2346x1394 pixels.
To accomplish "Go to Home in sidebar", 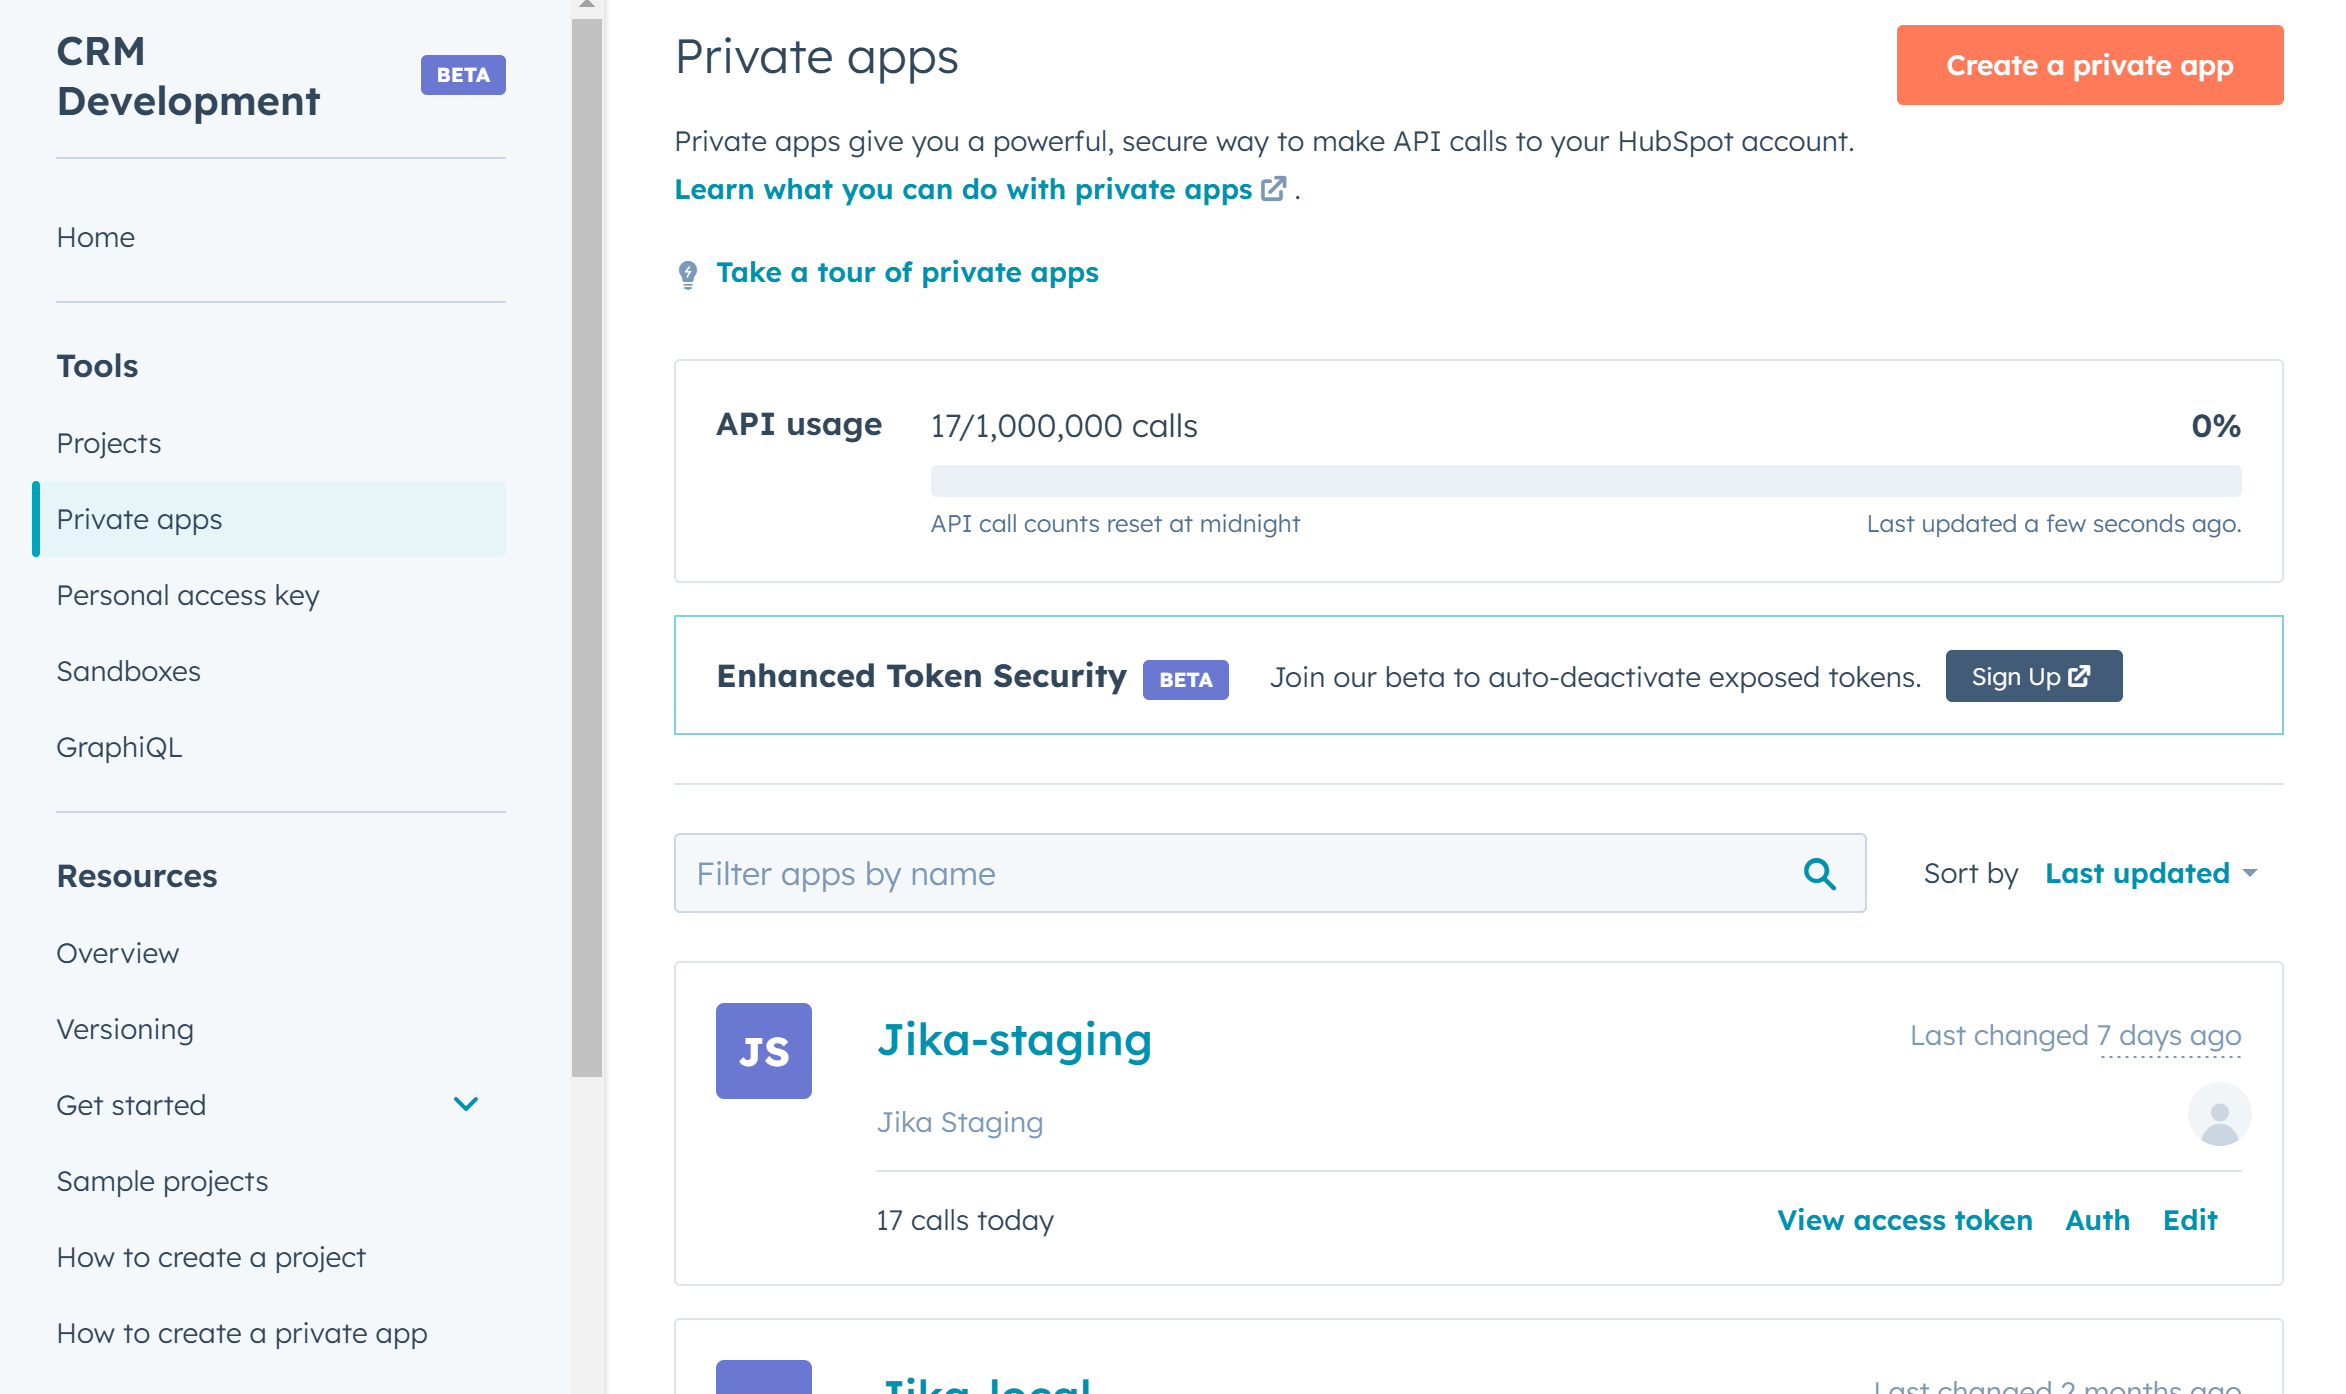I will click(95, 237).
